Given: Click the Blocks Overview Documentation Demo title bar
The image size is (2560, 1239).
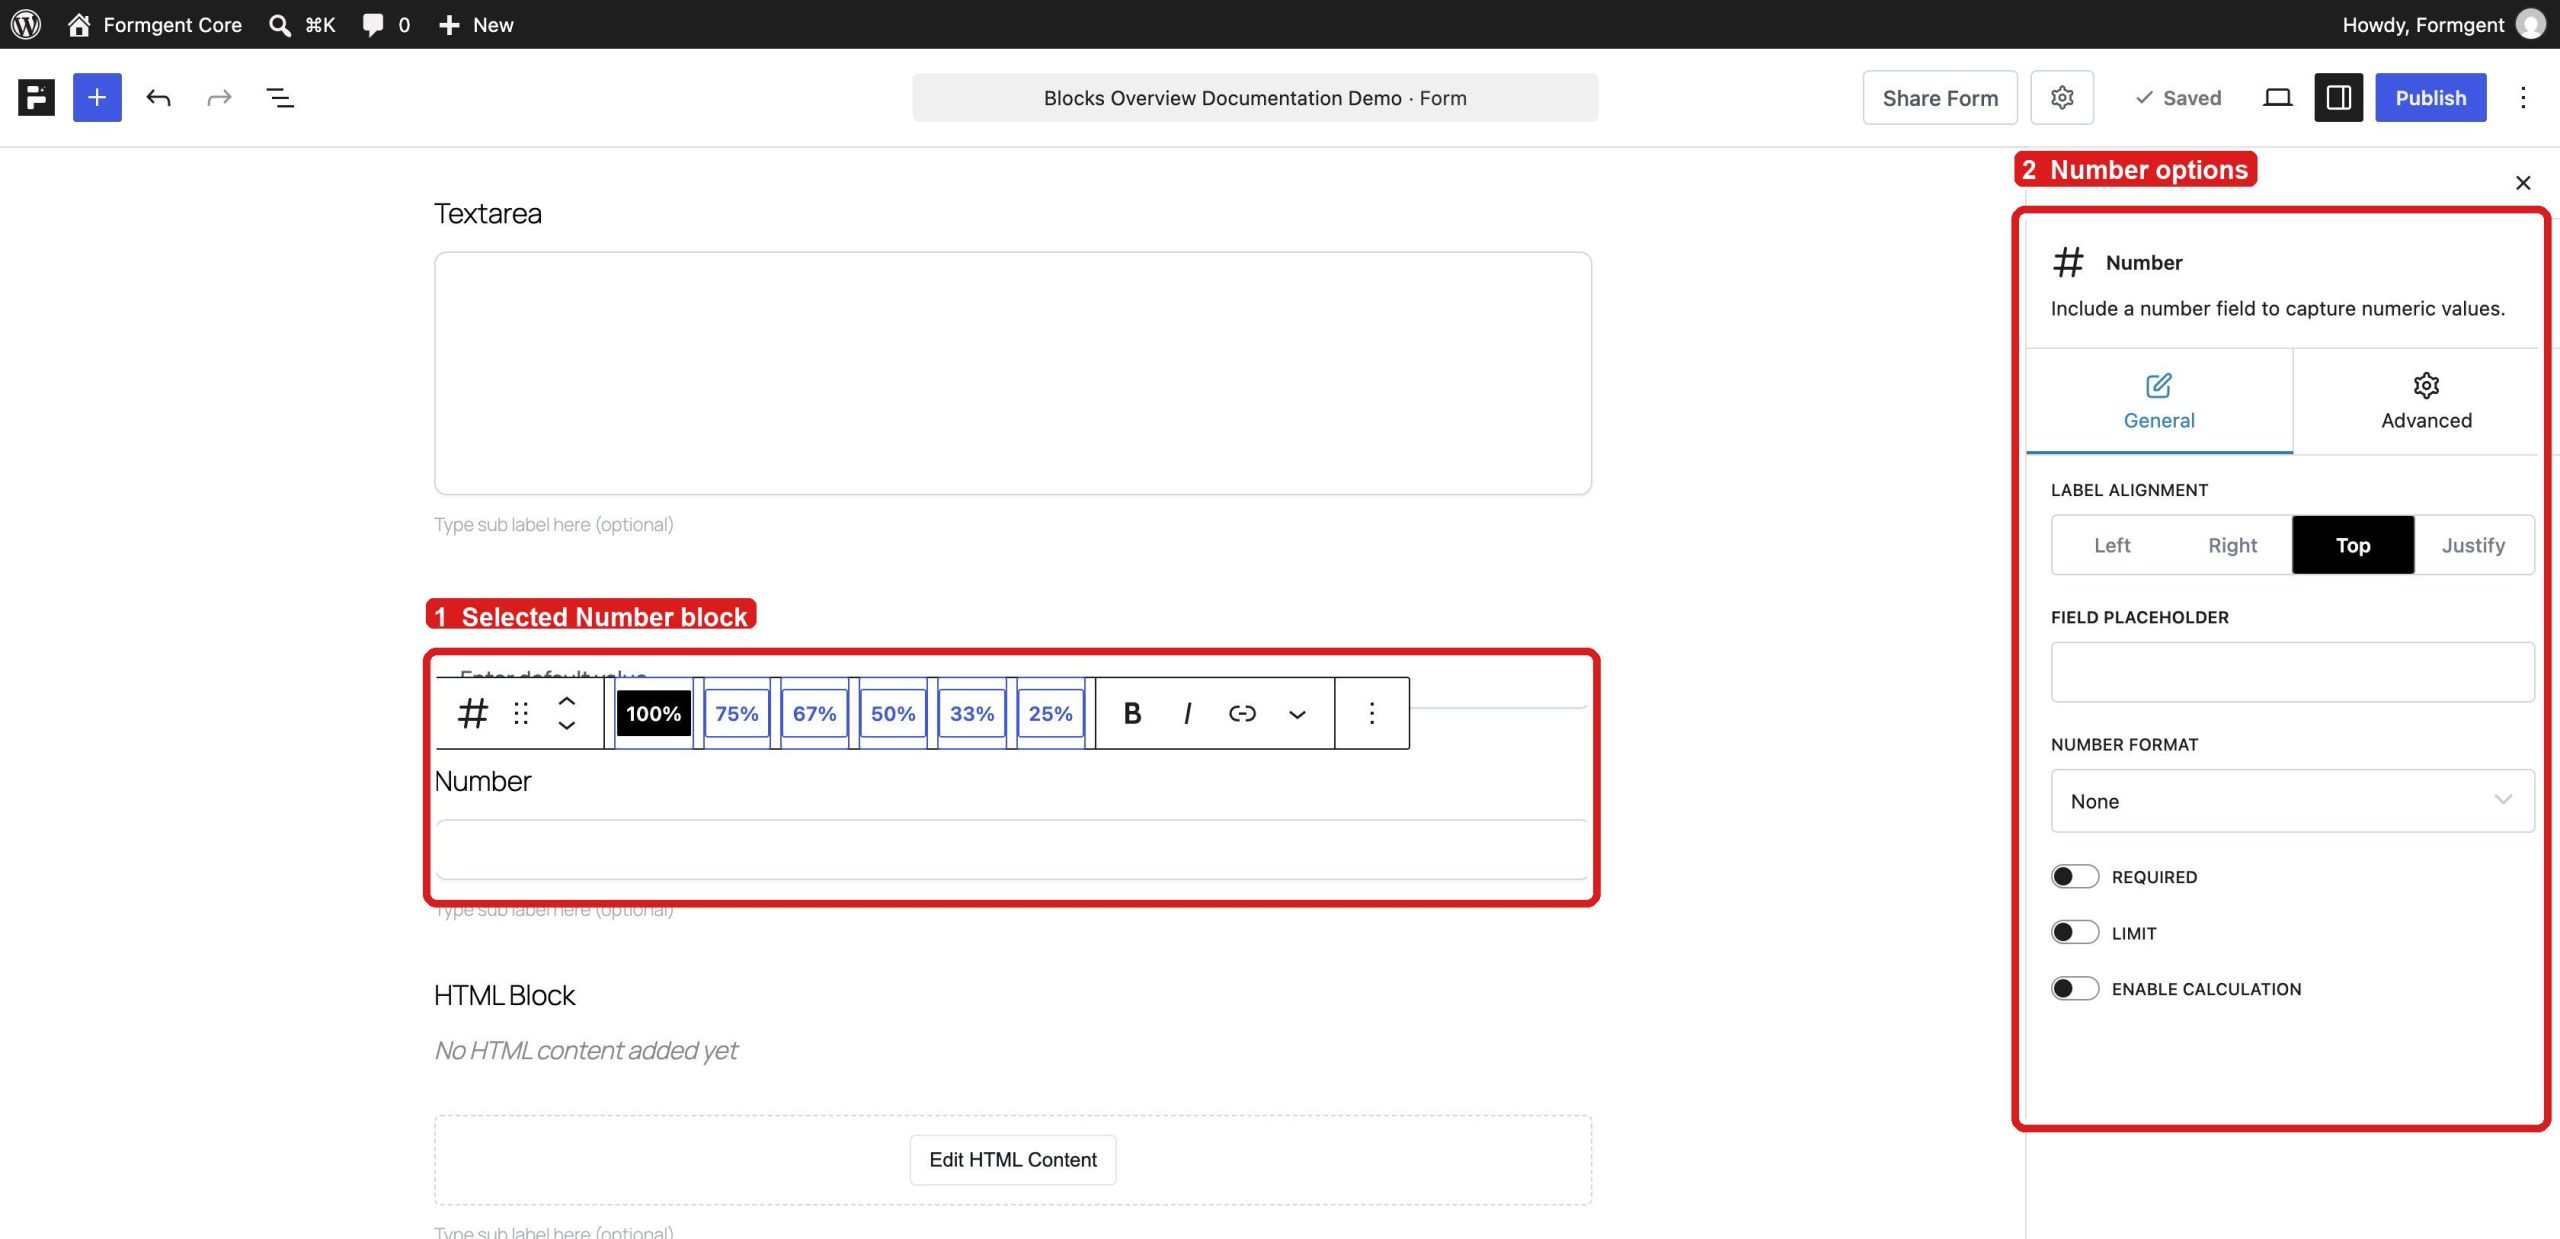Looking at the screenshot, I should click(x=1255, y=97).
